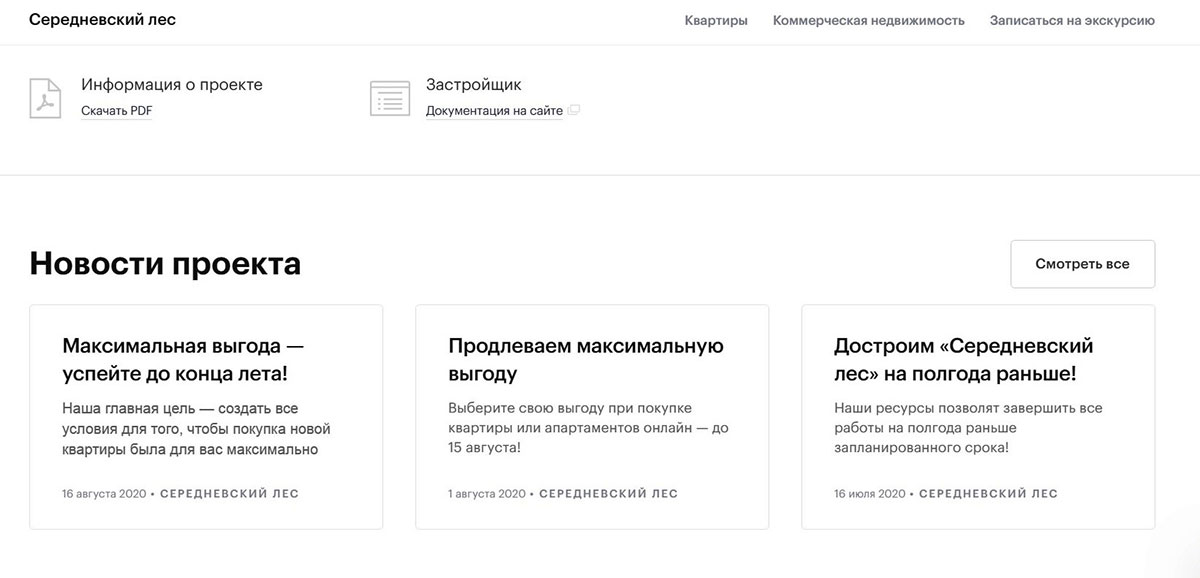
Task: Open the Середневский лес home logo
Action: click(103, 20)
